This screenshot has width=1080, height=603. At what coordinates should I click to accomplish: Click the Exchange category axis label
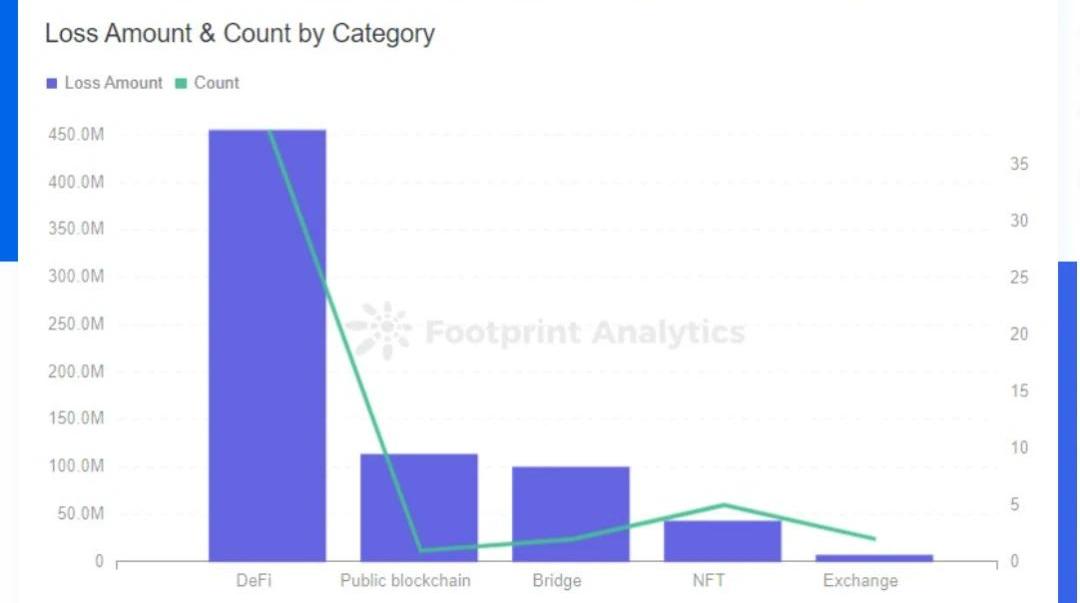tap(860, 580)
